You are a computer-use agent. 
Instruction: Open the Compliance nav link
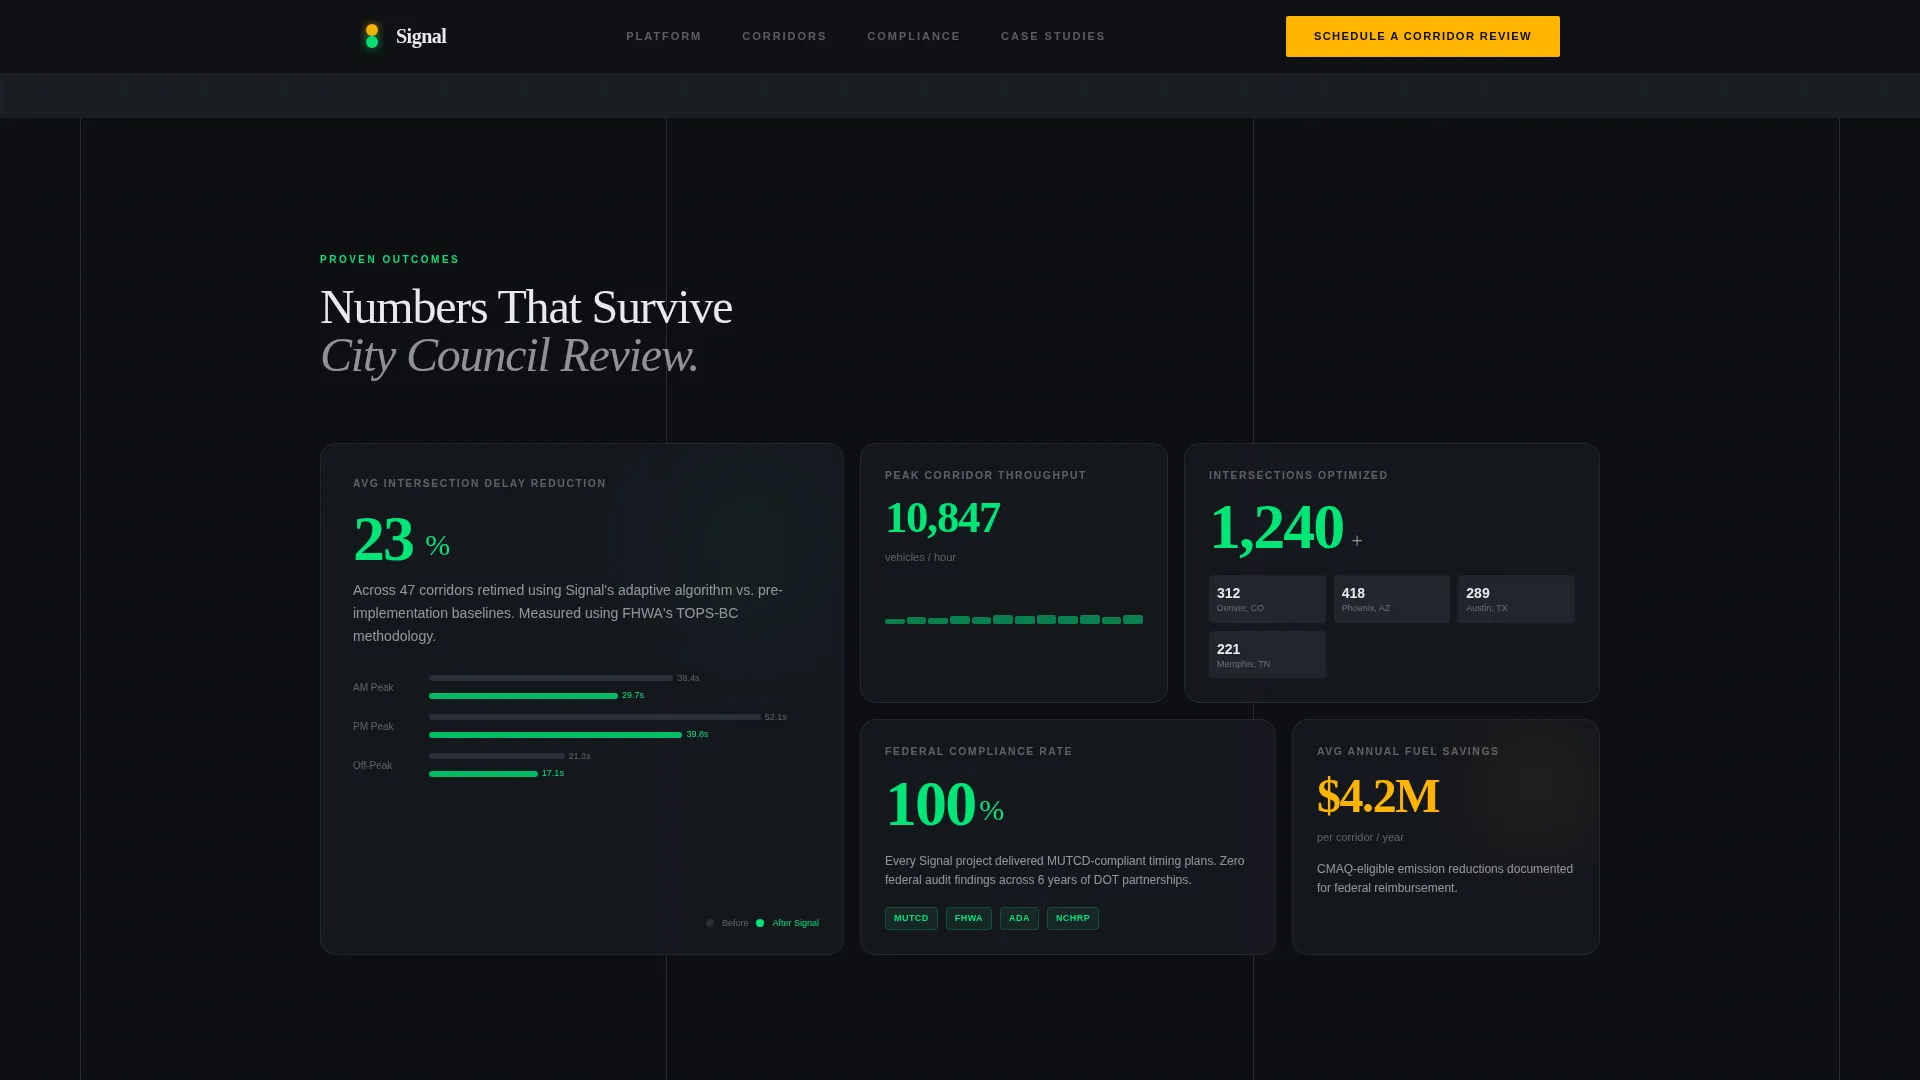tap(913, 36)
